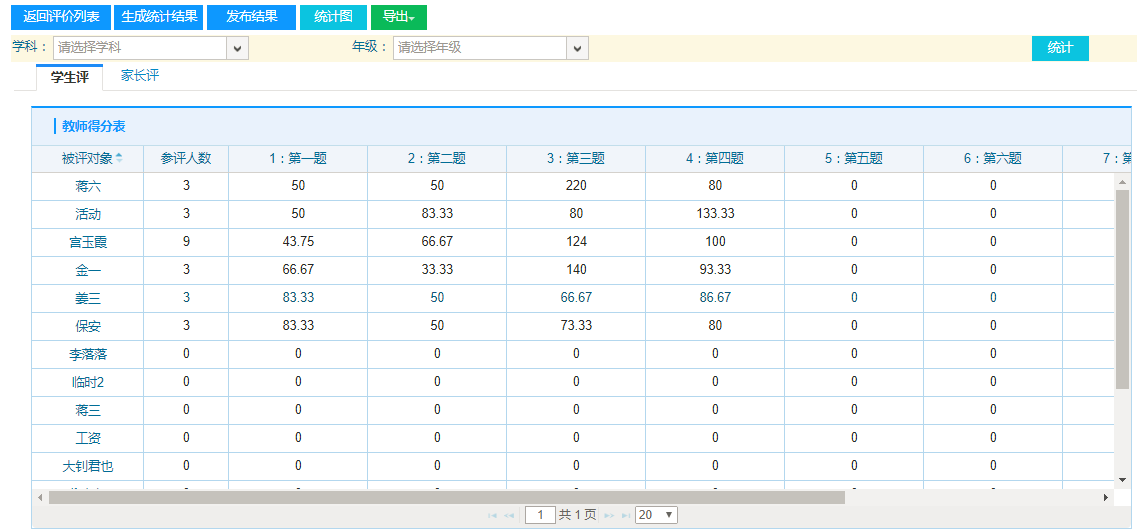Open the 统计图 chart view
1137x532 pixels.
coord(332,17)
